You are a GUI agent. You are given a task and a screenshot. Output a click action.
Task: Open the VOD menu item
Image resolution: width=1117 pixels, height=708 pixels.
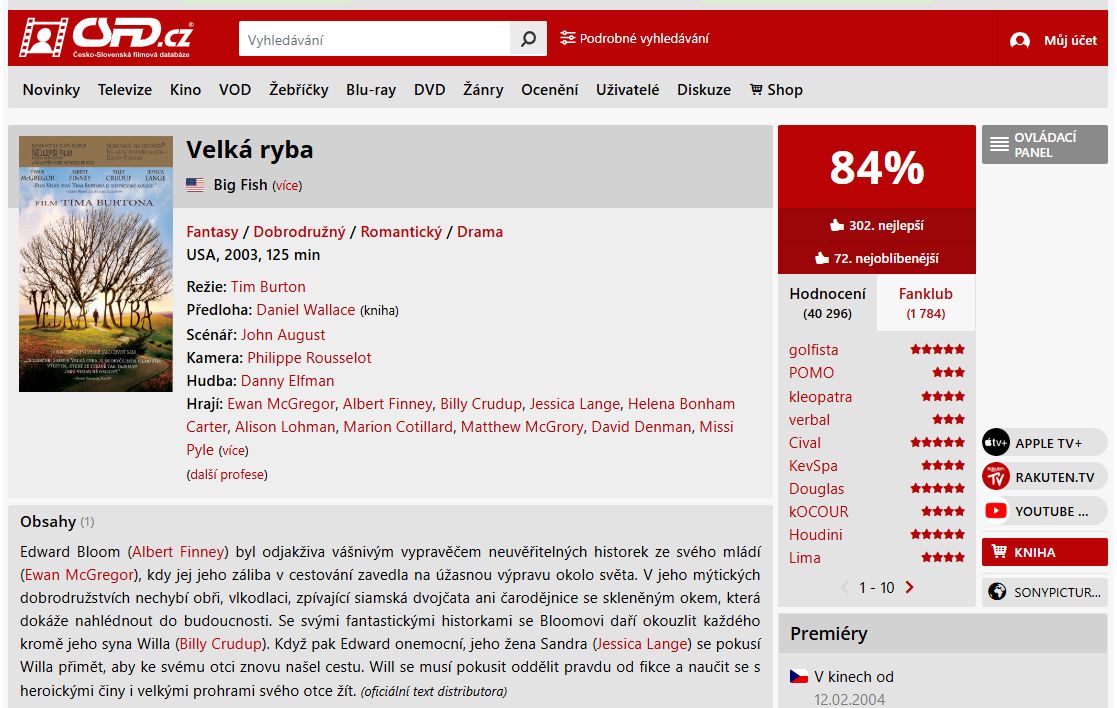(235, 90)
